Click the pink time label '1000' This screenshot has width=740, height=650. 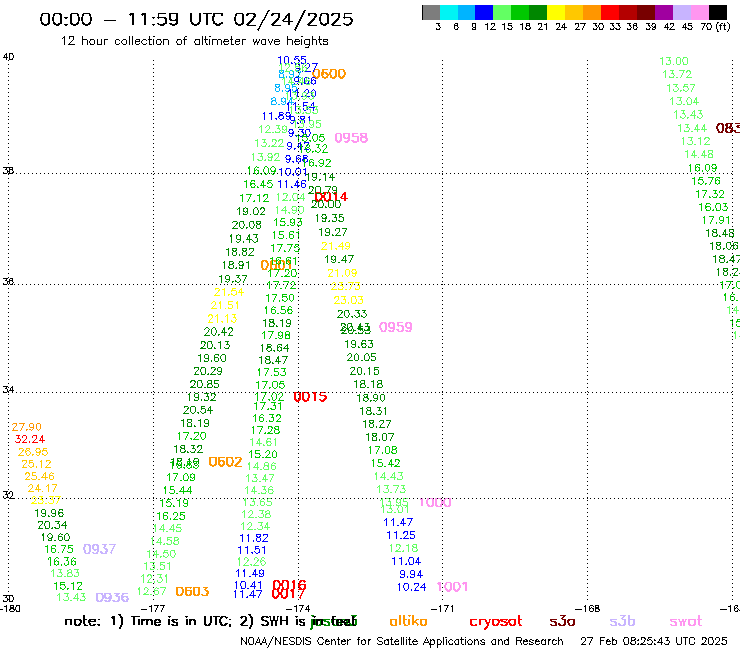pyautogui.click(x=435, y=503)
